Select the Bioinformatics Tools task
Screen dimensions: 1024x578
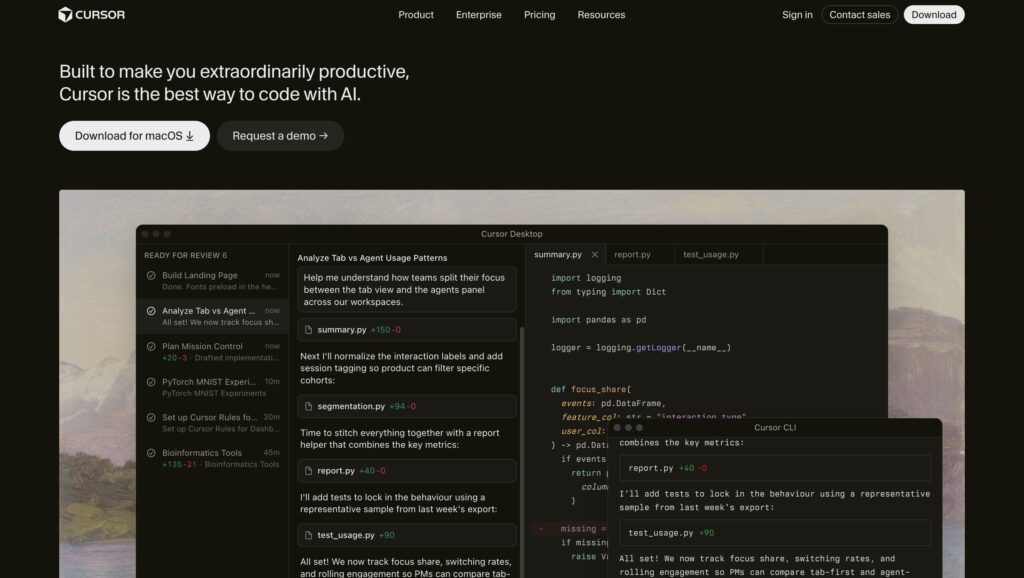pyautogui.click(x=212, y=458)
